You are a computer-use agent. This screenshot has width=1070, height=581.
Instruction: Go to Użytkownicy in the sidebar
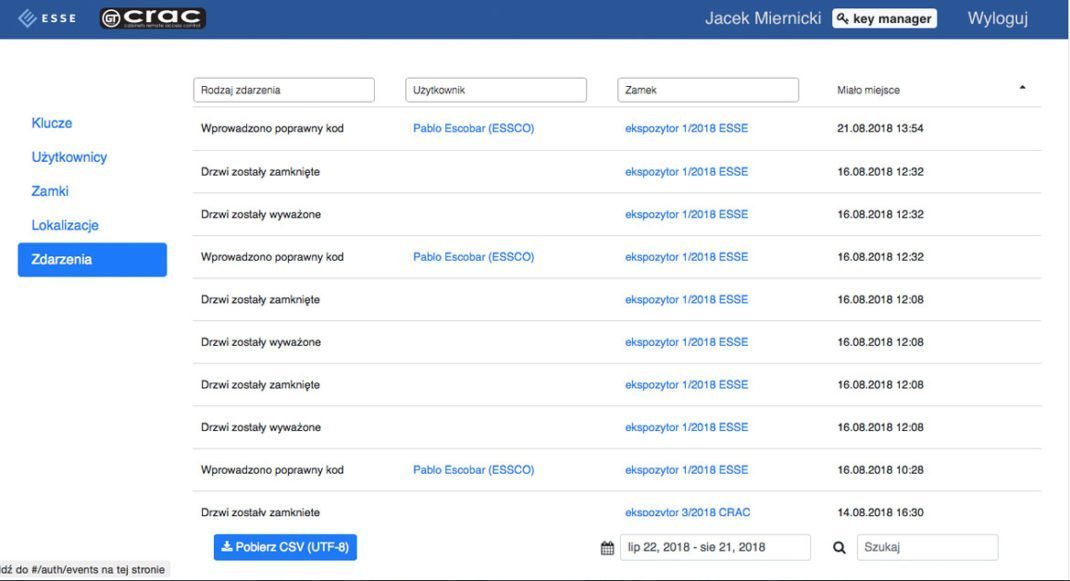[x=69, y=157]
